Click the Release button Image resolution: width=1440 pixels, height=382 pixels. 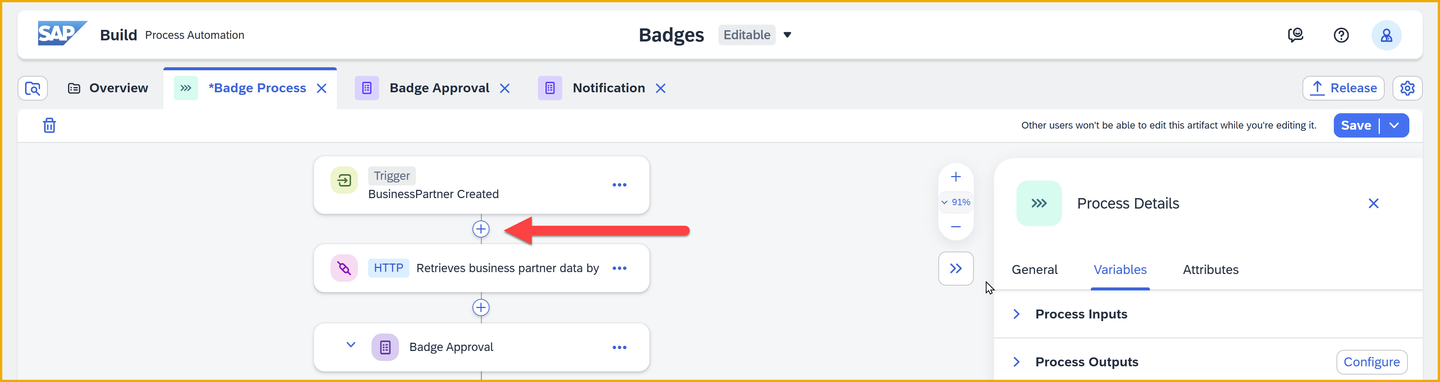tap(1343, 88)
